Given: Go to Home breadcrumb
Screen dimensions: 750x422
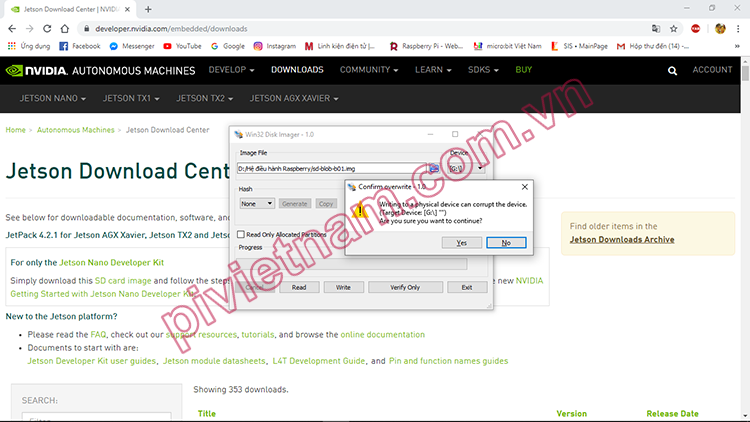Looking at the screenshot, I should [x=15, y=130].
